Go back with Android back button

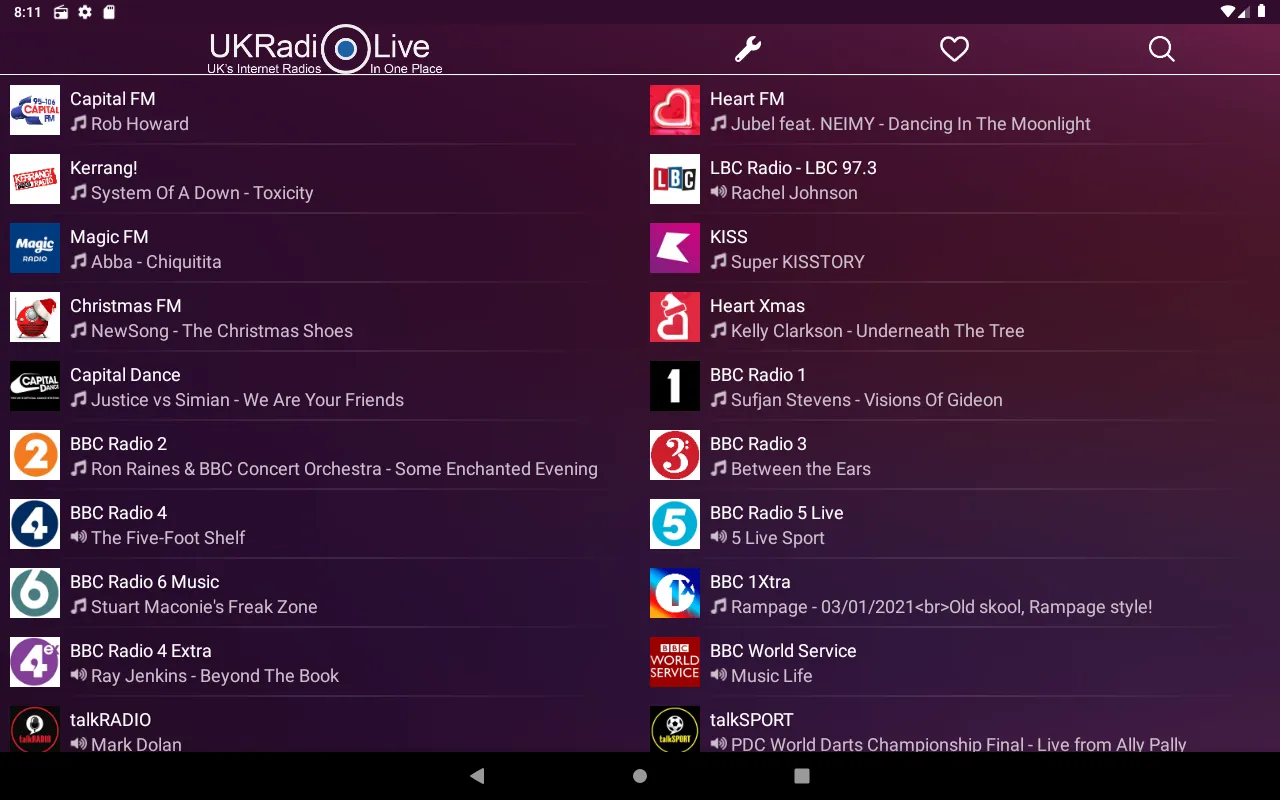(x=477, y=776)
